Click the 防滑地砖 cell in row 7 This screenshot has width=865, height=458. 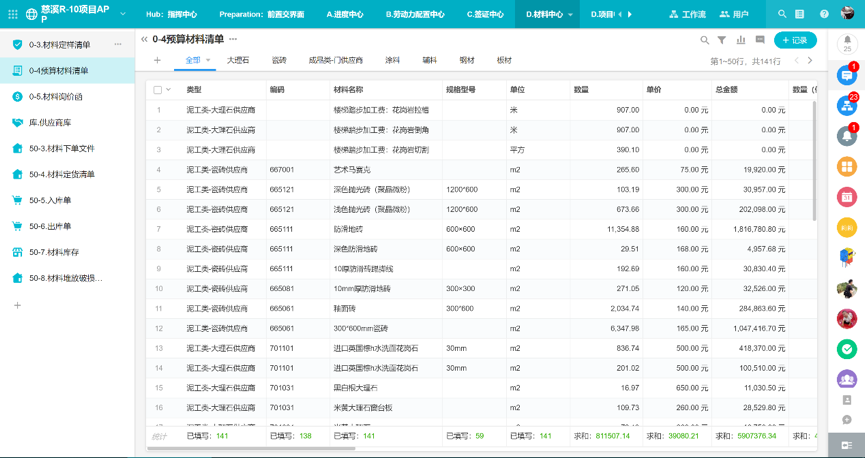tap(386, 229)
